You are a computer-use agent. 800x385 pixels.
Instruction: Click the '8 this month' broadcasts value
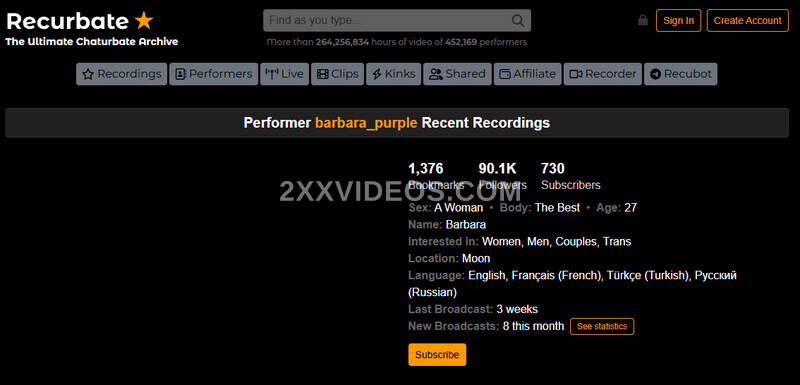[x=533, y=326]
